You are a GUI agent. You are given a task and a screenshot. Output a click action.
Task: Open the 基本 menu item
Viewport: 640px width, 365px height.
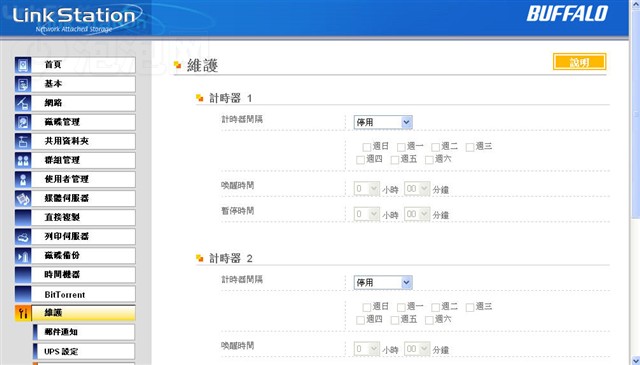point(83,84)
